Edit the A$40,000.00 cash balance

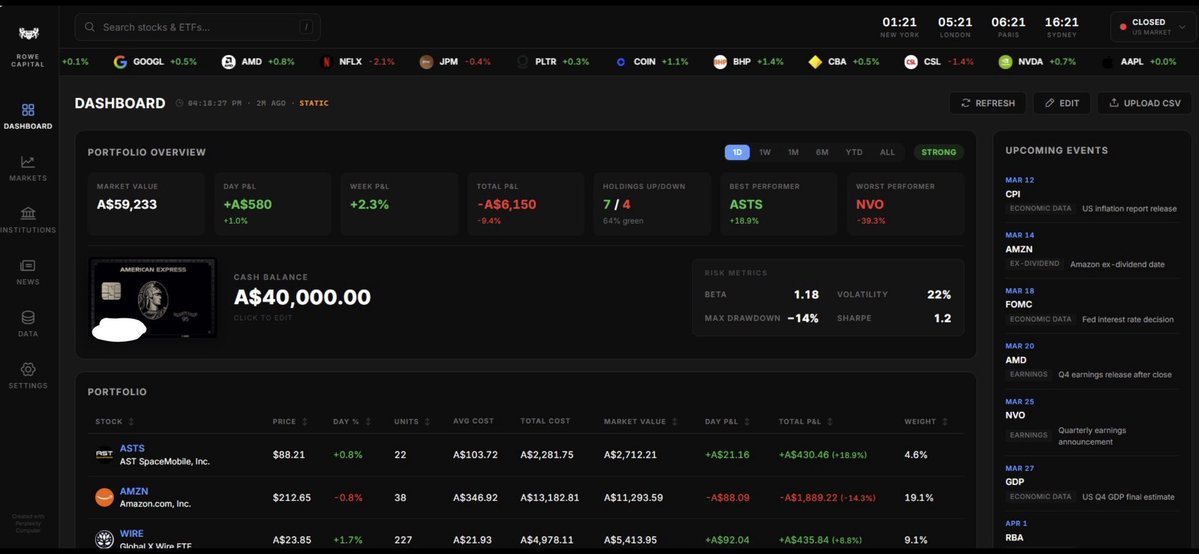pyautogui.click(x=302, y=297)
